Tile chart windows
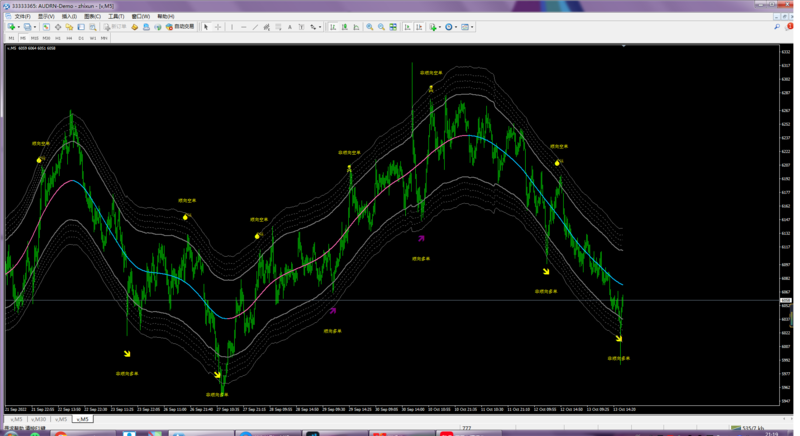The image size is (800, 436). [x=393, y=27]
